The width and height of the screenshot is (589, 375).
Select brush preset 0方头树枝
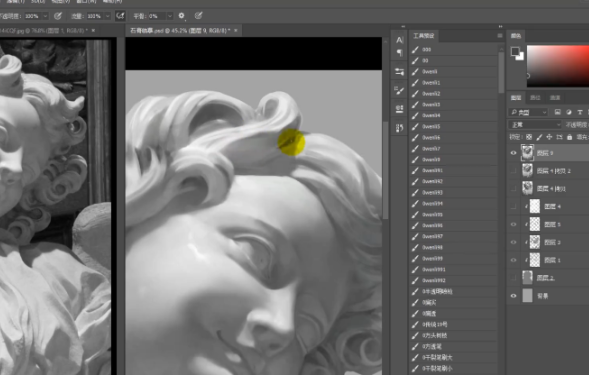[x=454, y=336]
